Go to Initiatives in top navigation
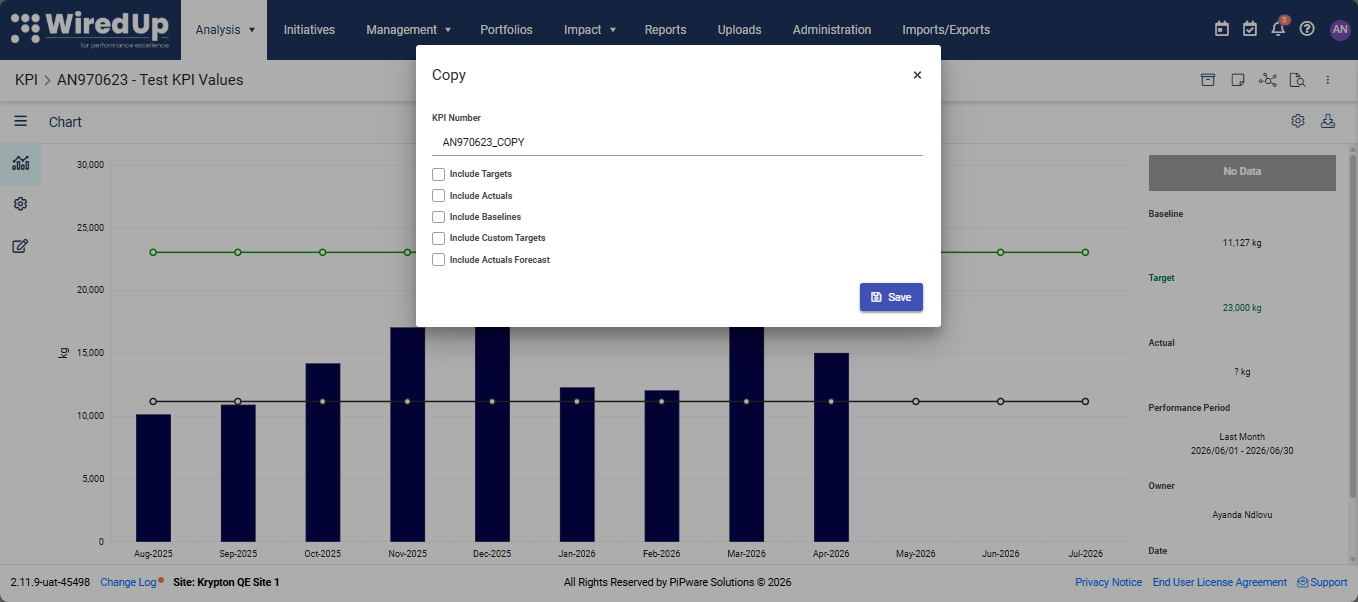 309,30
